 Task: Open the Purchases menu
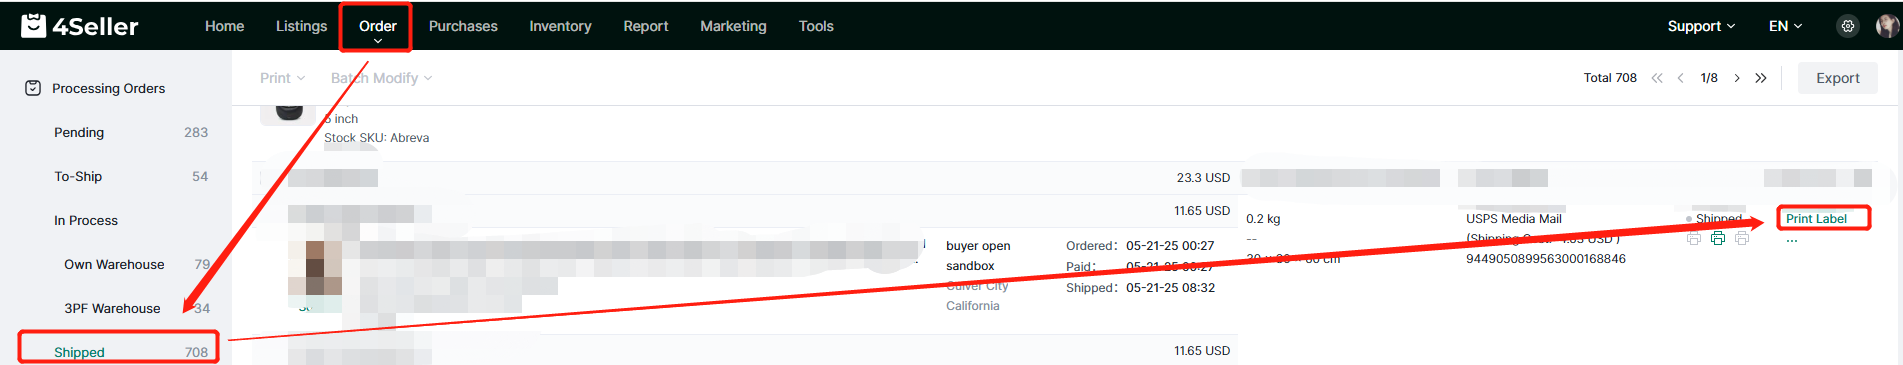463,26
